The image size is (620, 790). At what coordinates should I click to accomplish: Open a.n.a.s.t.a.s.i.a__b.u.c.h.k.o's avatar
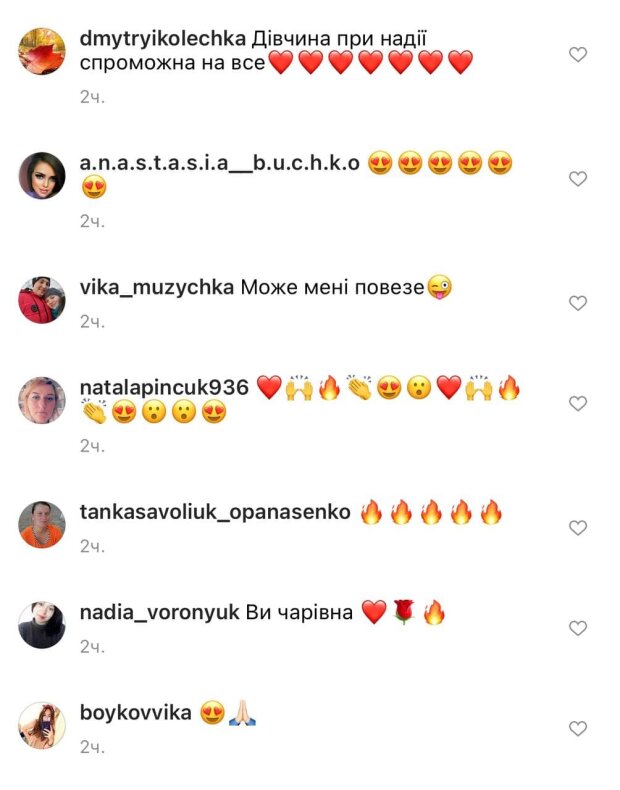pos(42,175)
